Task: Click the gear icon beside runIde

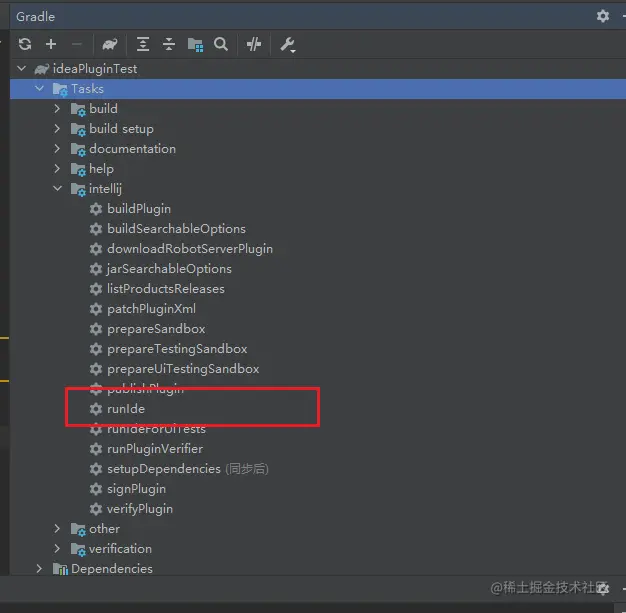Action: click(x=96, y=409)
